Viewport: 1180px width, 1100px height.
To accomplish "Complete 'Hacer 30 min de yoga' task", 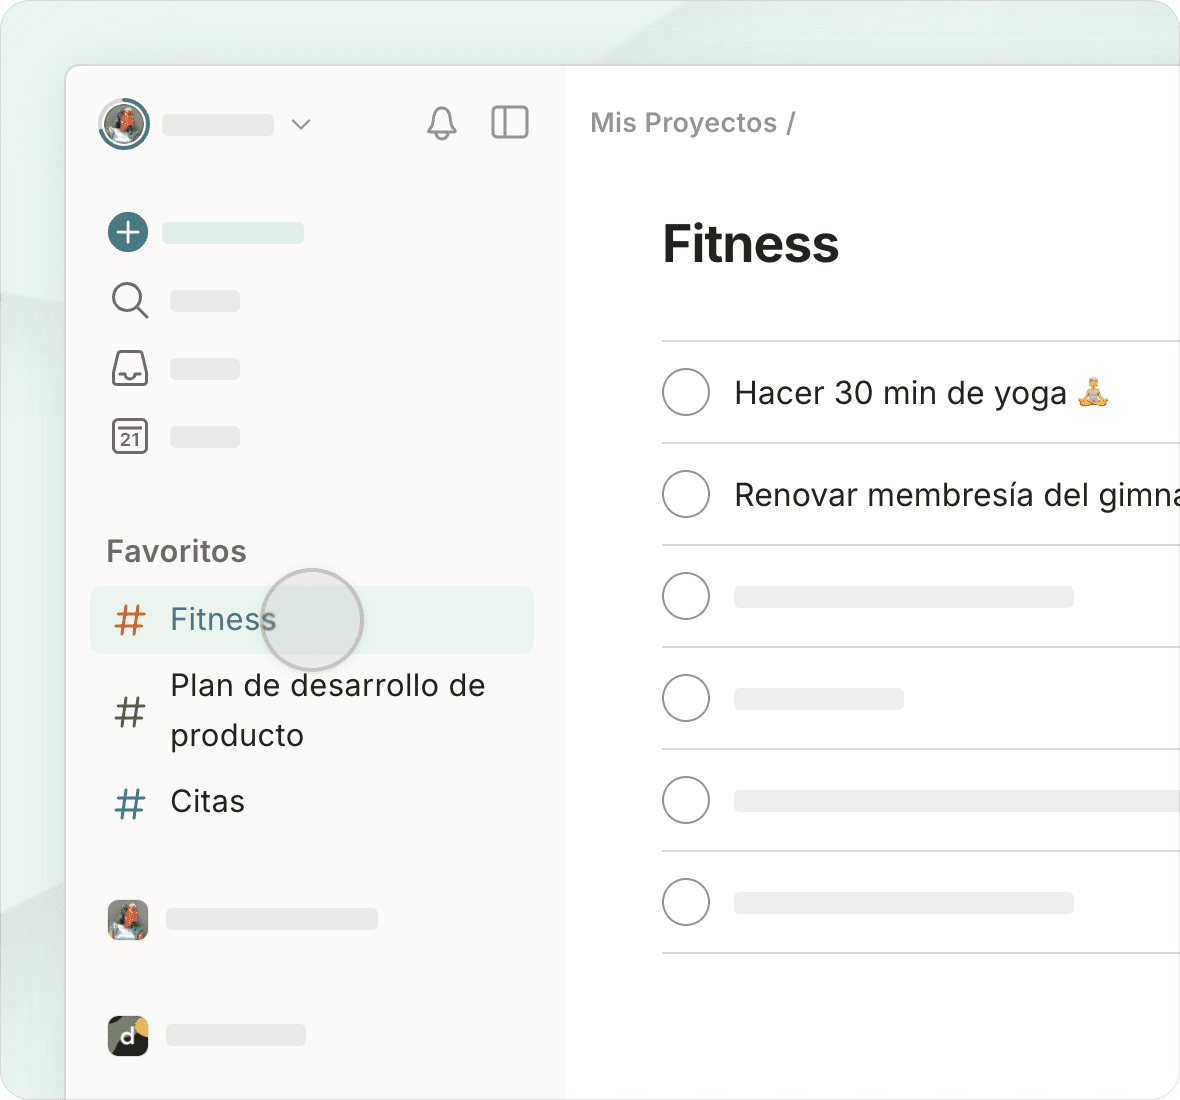I will (686, 392).
